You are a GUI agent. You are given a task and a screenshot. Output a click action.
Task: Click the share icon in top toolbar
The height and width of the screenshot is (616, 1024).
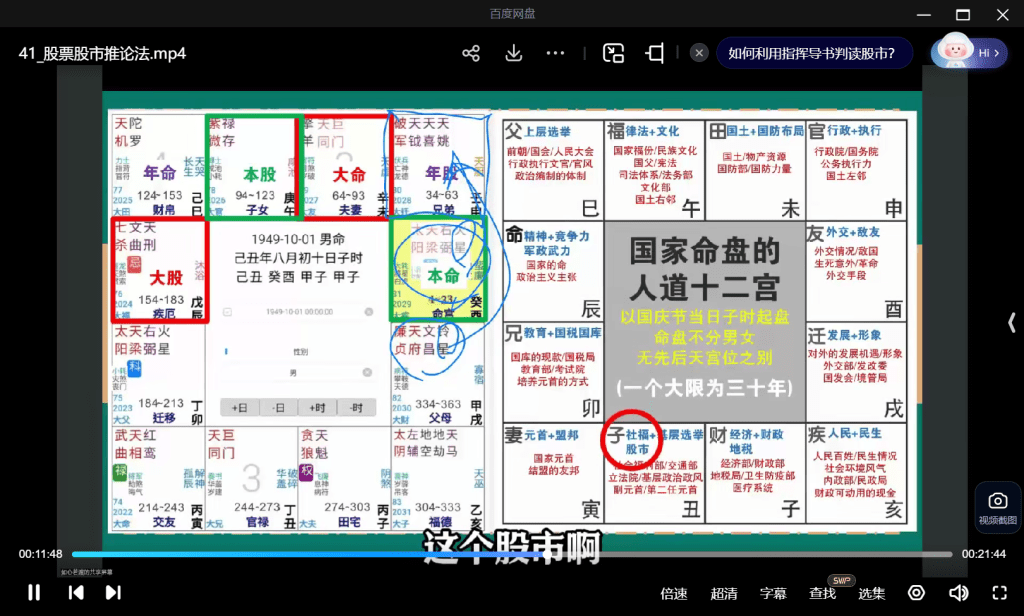click(x=472, y=53)
